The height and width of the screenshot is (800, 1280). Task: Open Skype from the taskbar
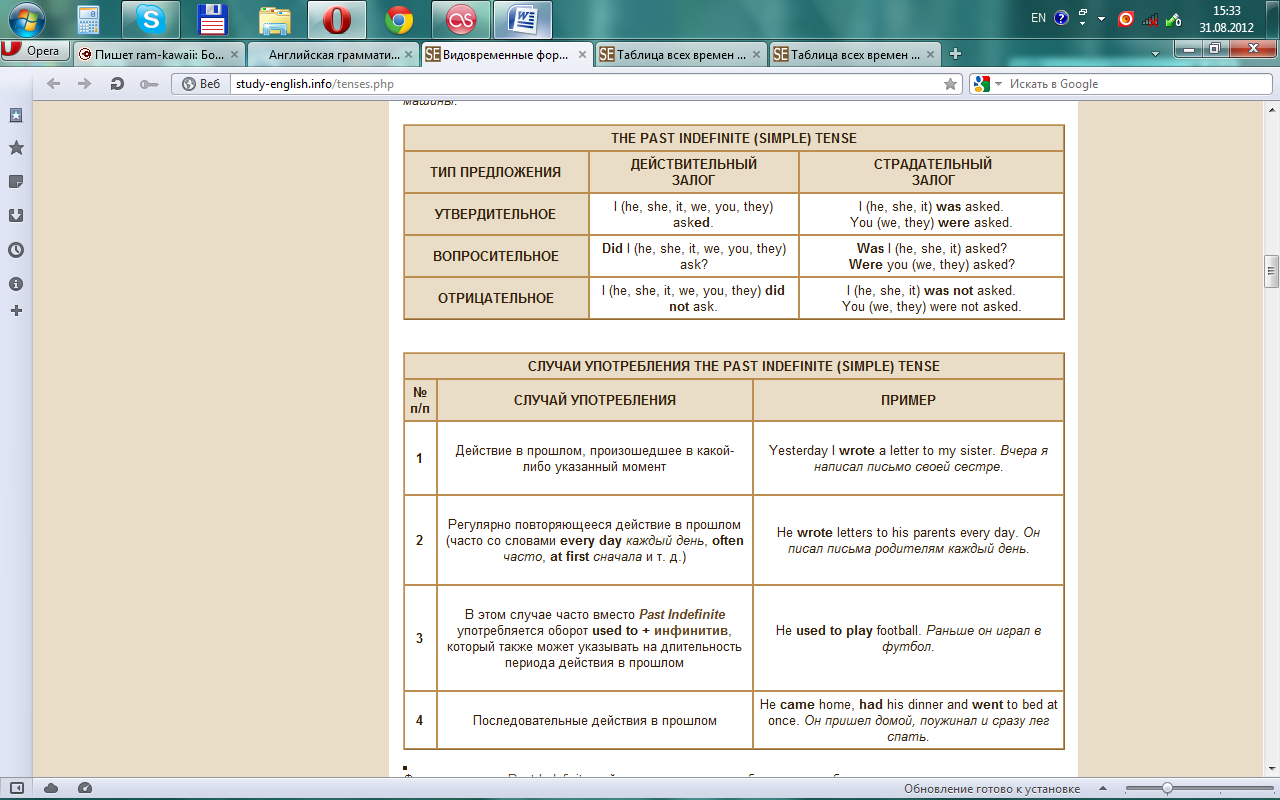[151, 18]
